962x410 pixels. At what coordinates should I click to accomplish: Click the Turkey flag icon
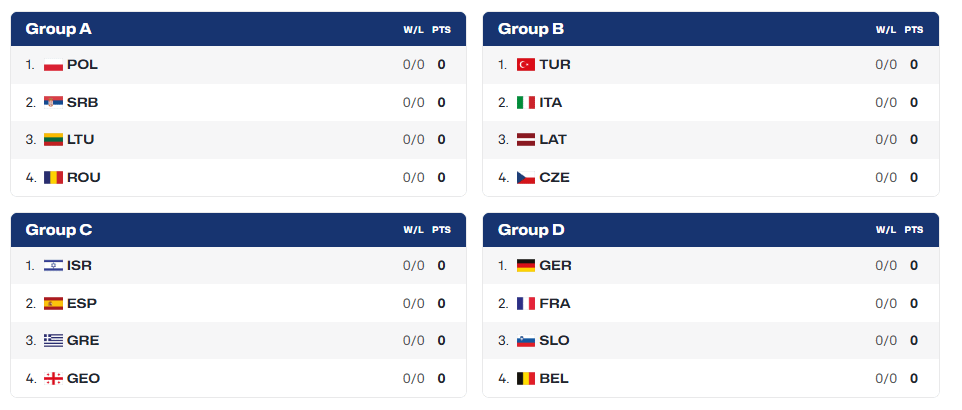[x=526, y=64]
